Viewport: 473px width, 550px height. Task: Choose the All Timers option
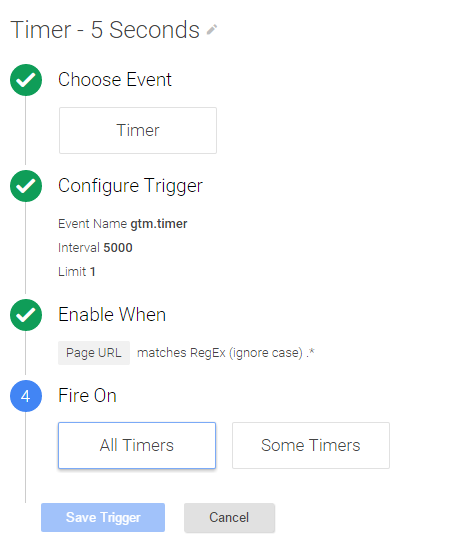pyautogui.click(x=137, y=445)
